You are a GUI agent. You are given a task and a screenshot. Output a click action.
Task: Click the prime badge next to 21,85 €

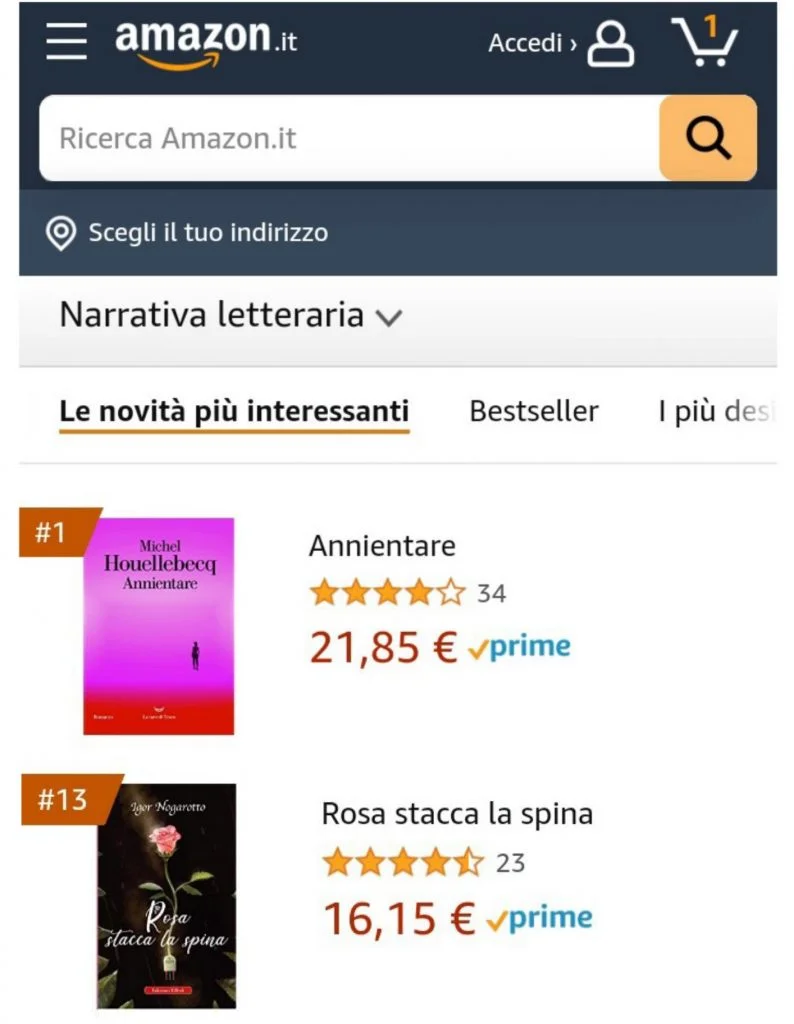pos(520,647)
